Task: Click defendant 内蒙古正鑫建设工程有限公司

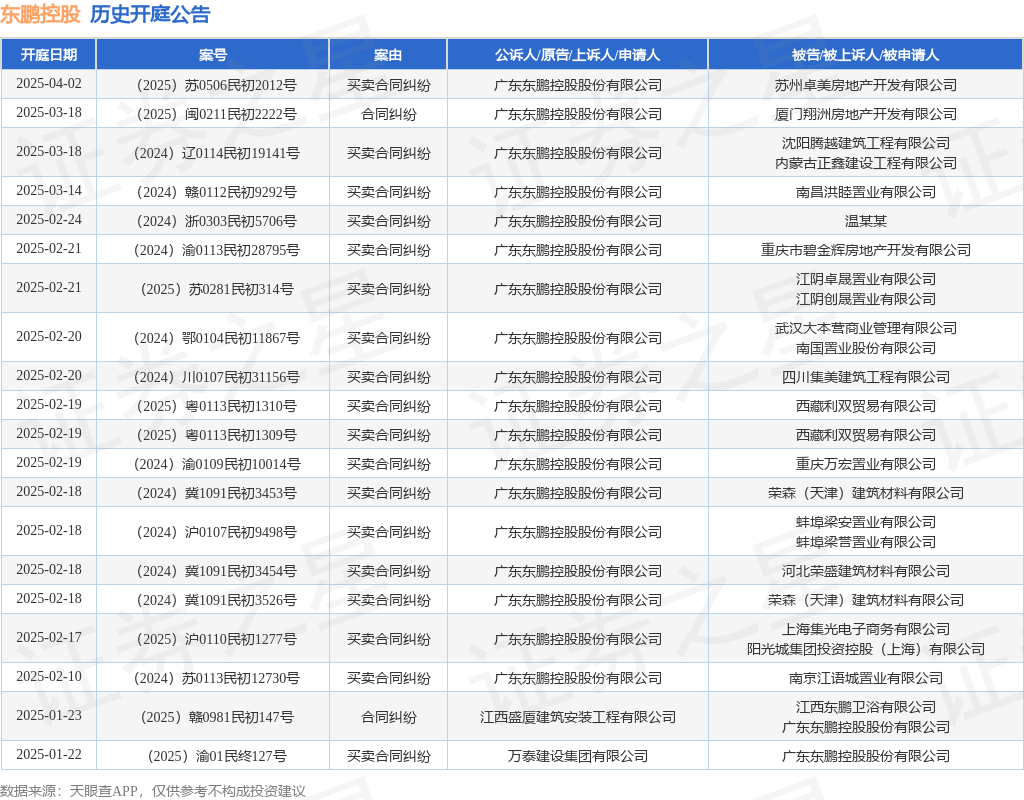Action: click(865, 163)
